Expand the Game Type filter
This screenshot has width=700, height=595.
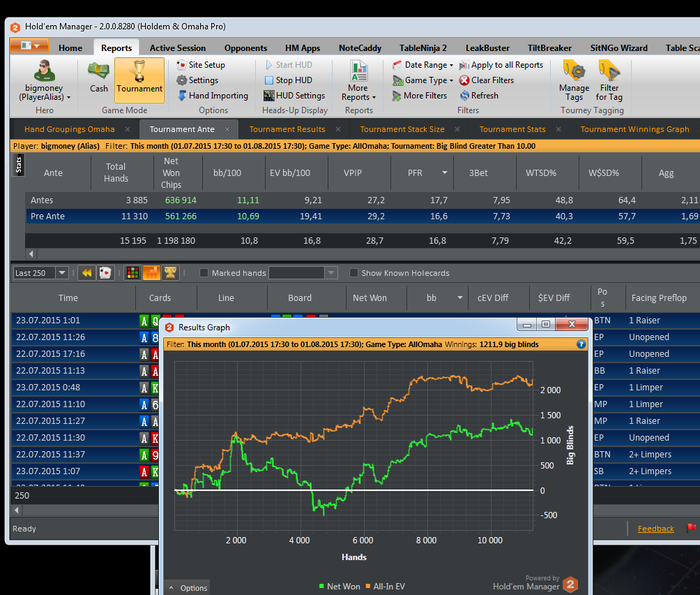coord(423,80)
